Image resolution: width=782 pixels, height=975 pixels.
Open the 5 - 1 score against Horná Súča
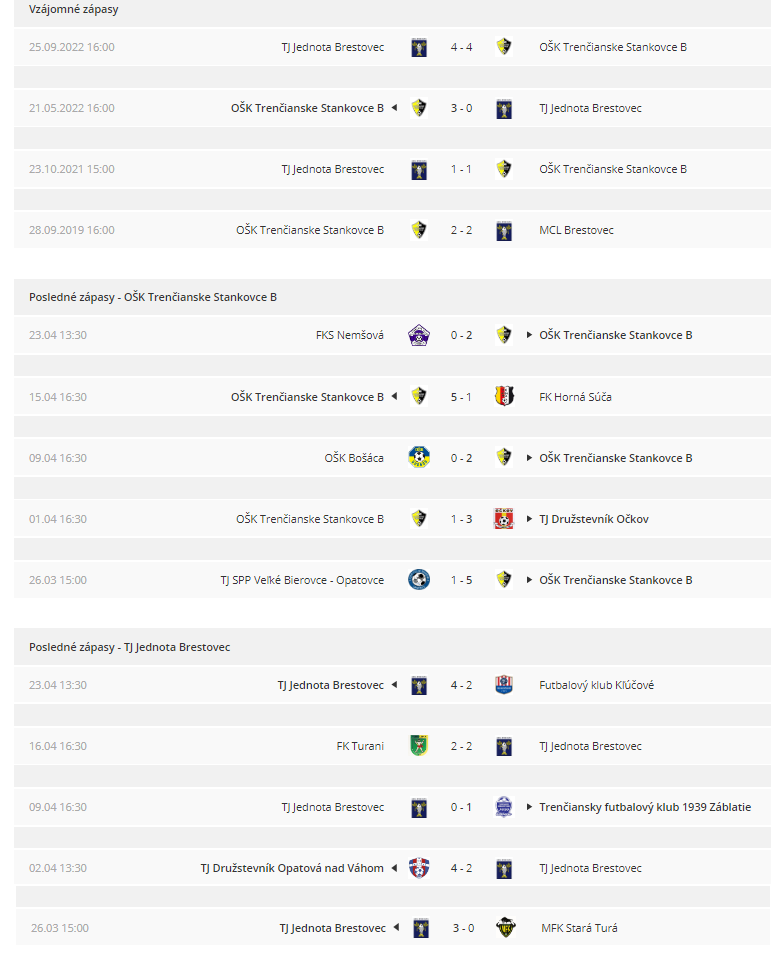(x=461, y=397)
